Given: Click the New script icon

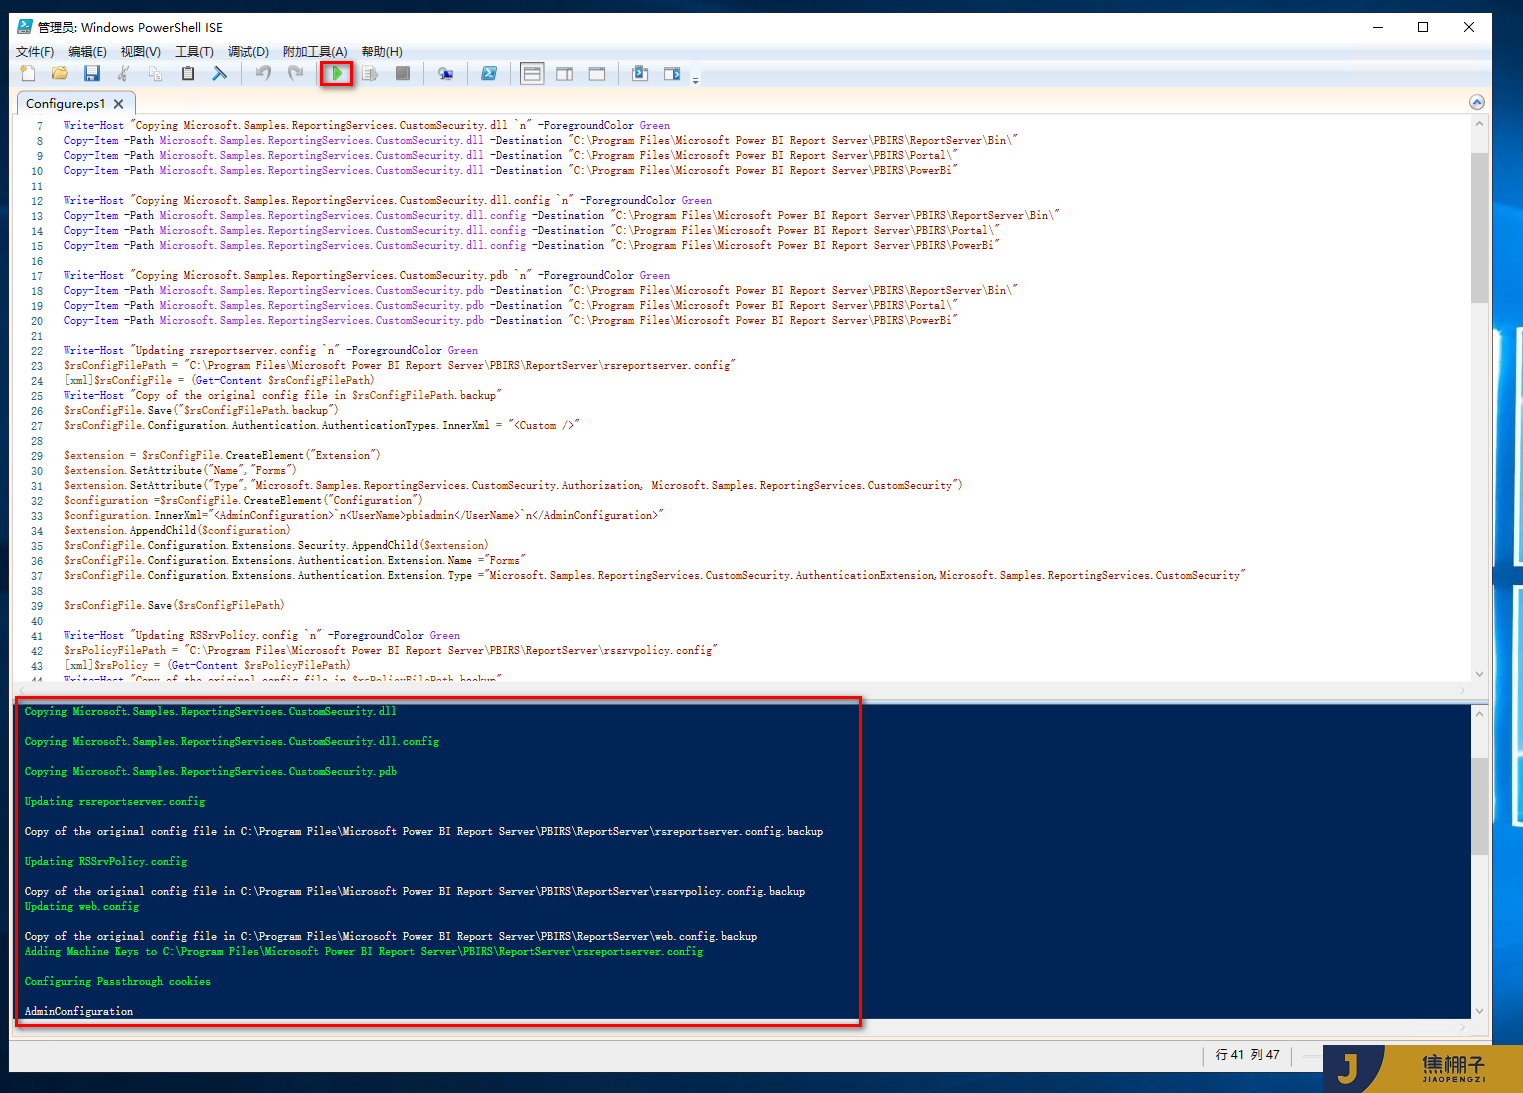Looking at the screenshot, I should coord(28,73).
